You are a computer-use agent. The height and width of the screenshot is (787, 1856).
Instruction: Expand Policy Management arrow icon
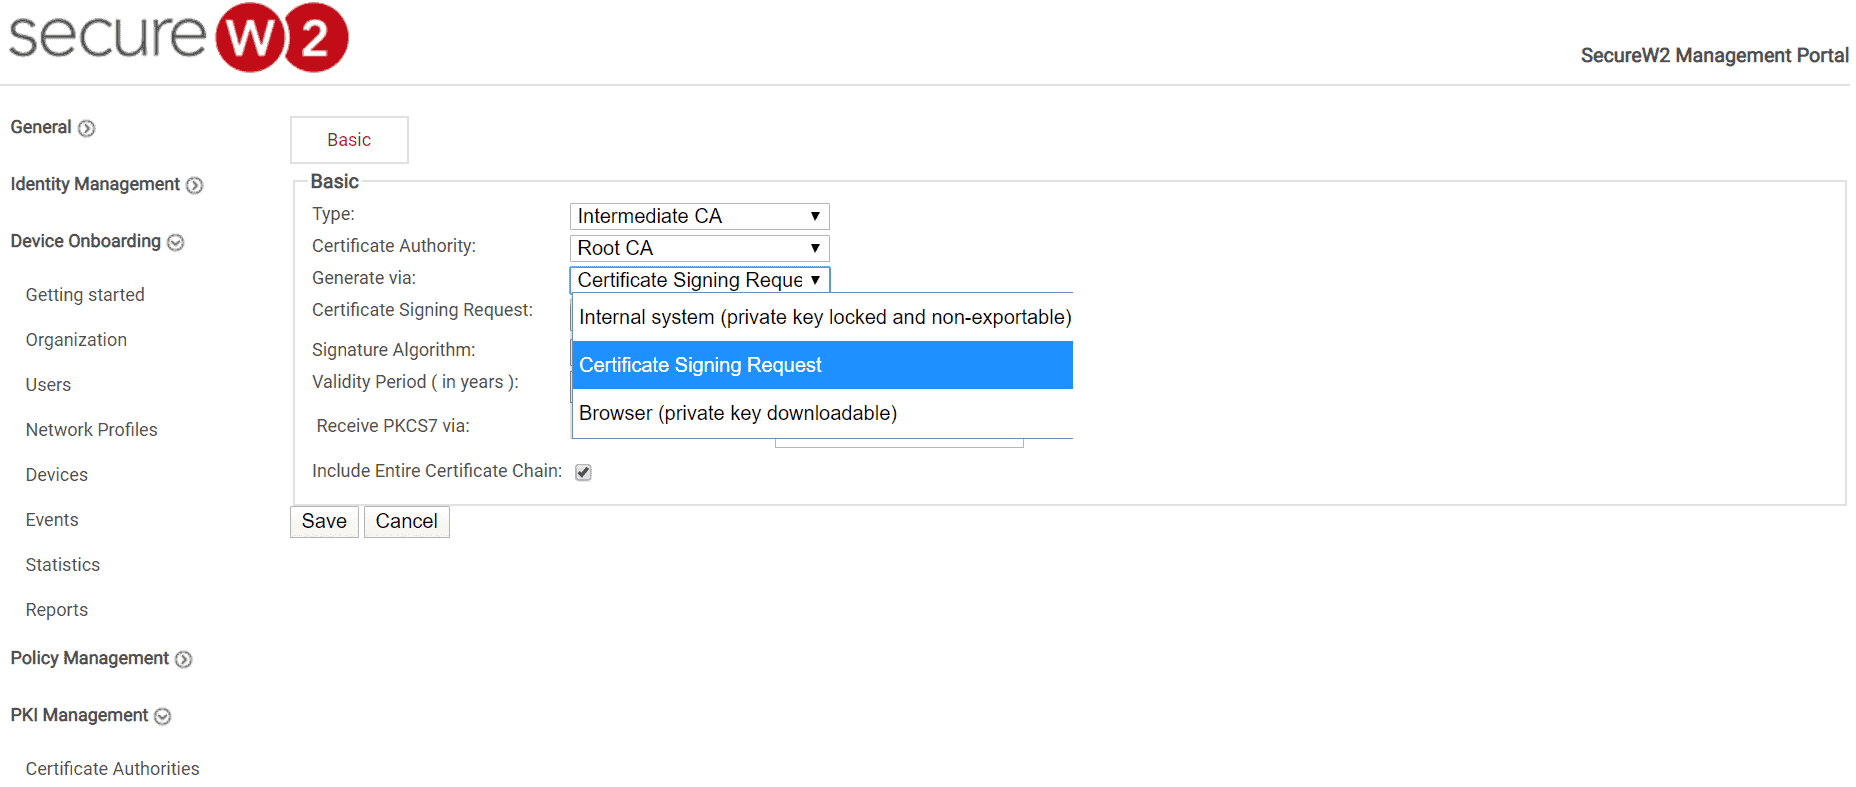pyautogui.click(x=184, y=659)
